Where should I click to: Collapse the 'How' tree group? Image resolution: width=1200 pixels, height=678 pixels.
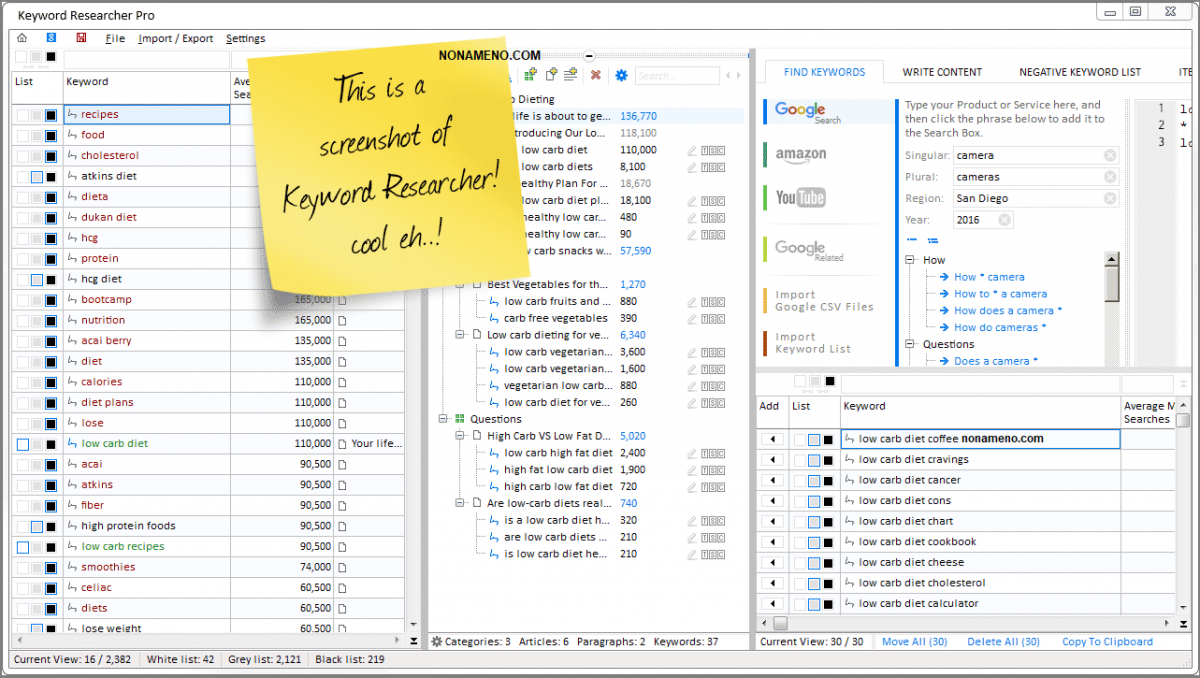(911, 260)
